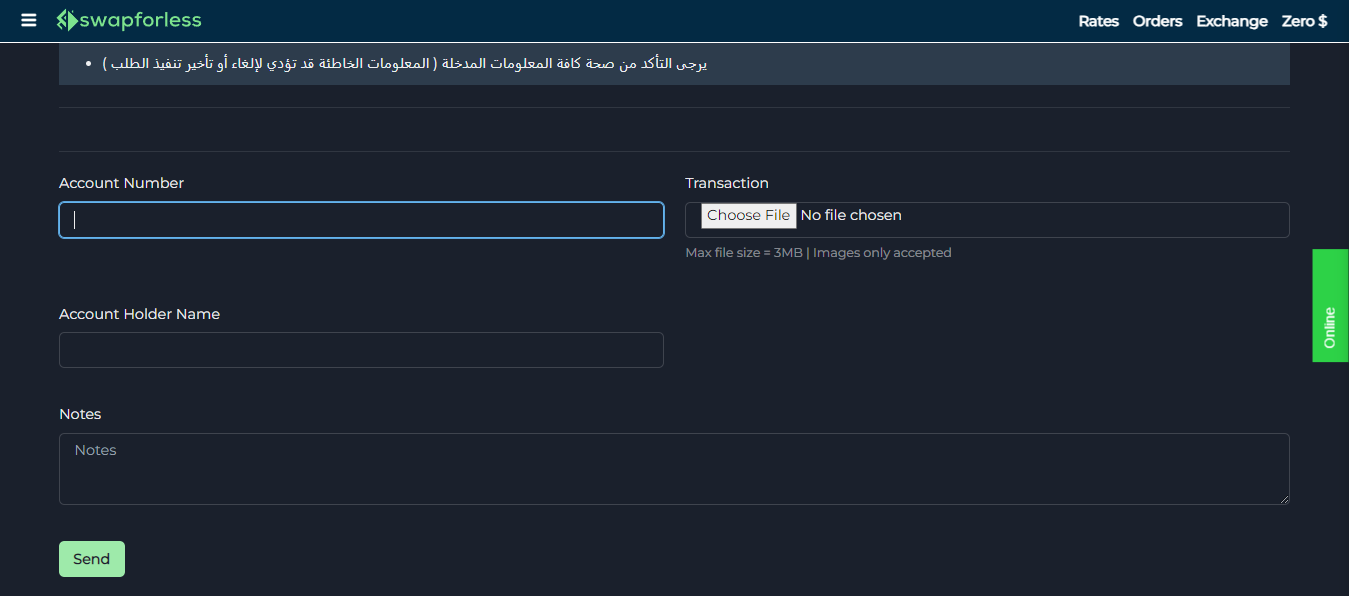Open the Rates page

pos(1098,20)
